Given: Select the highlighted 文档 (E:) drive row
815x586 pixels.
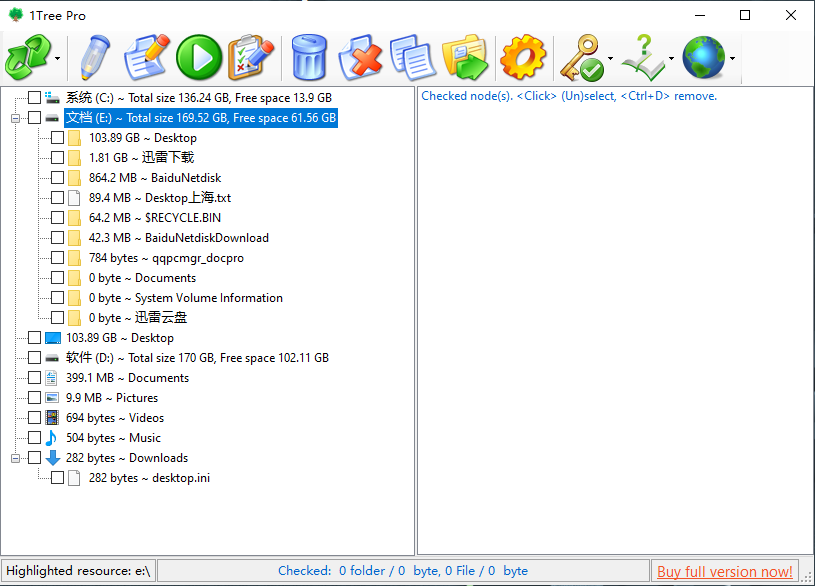Looking at the screenshot, I should pos(201,118).
